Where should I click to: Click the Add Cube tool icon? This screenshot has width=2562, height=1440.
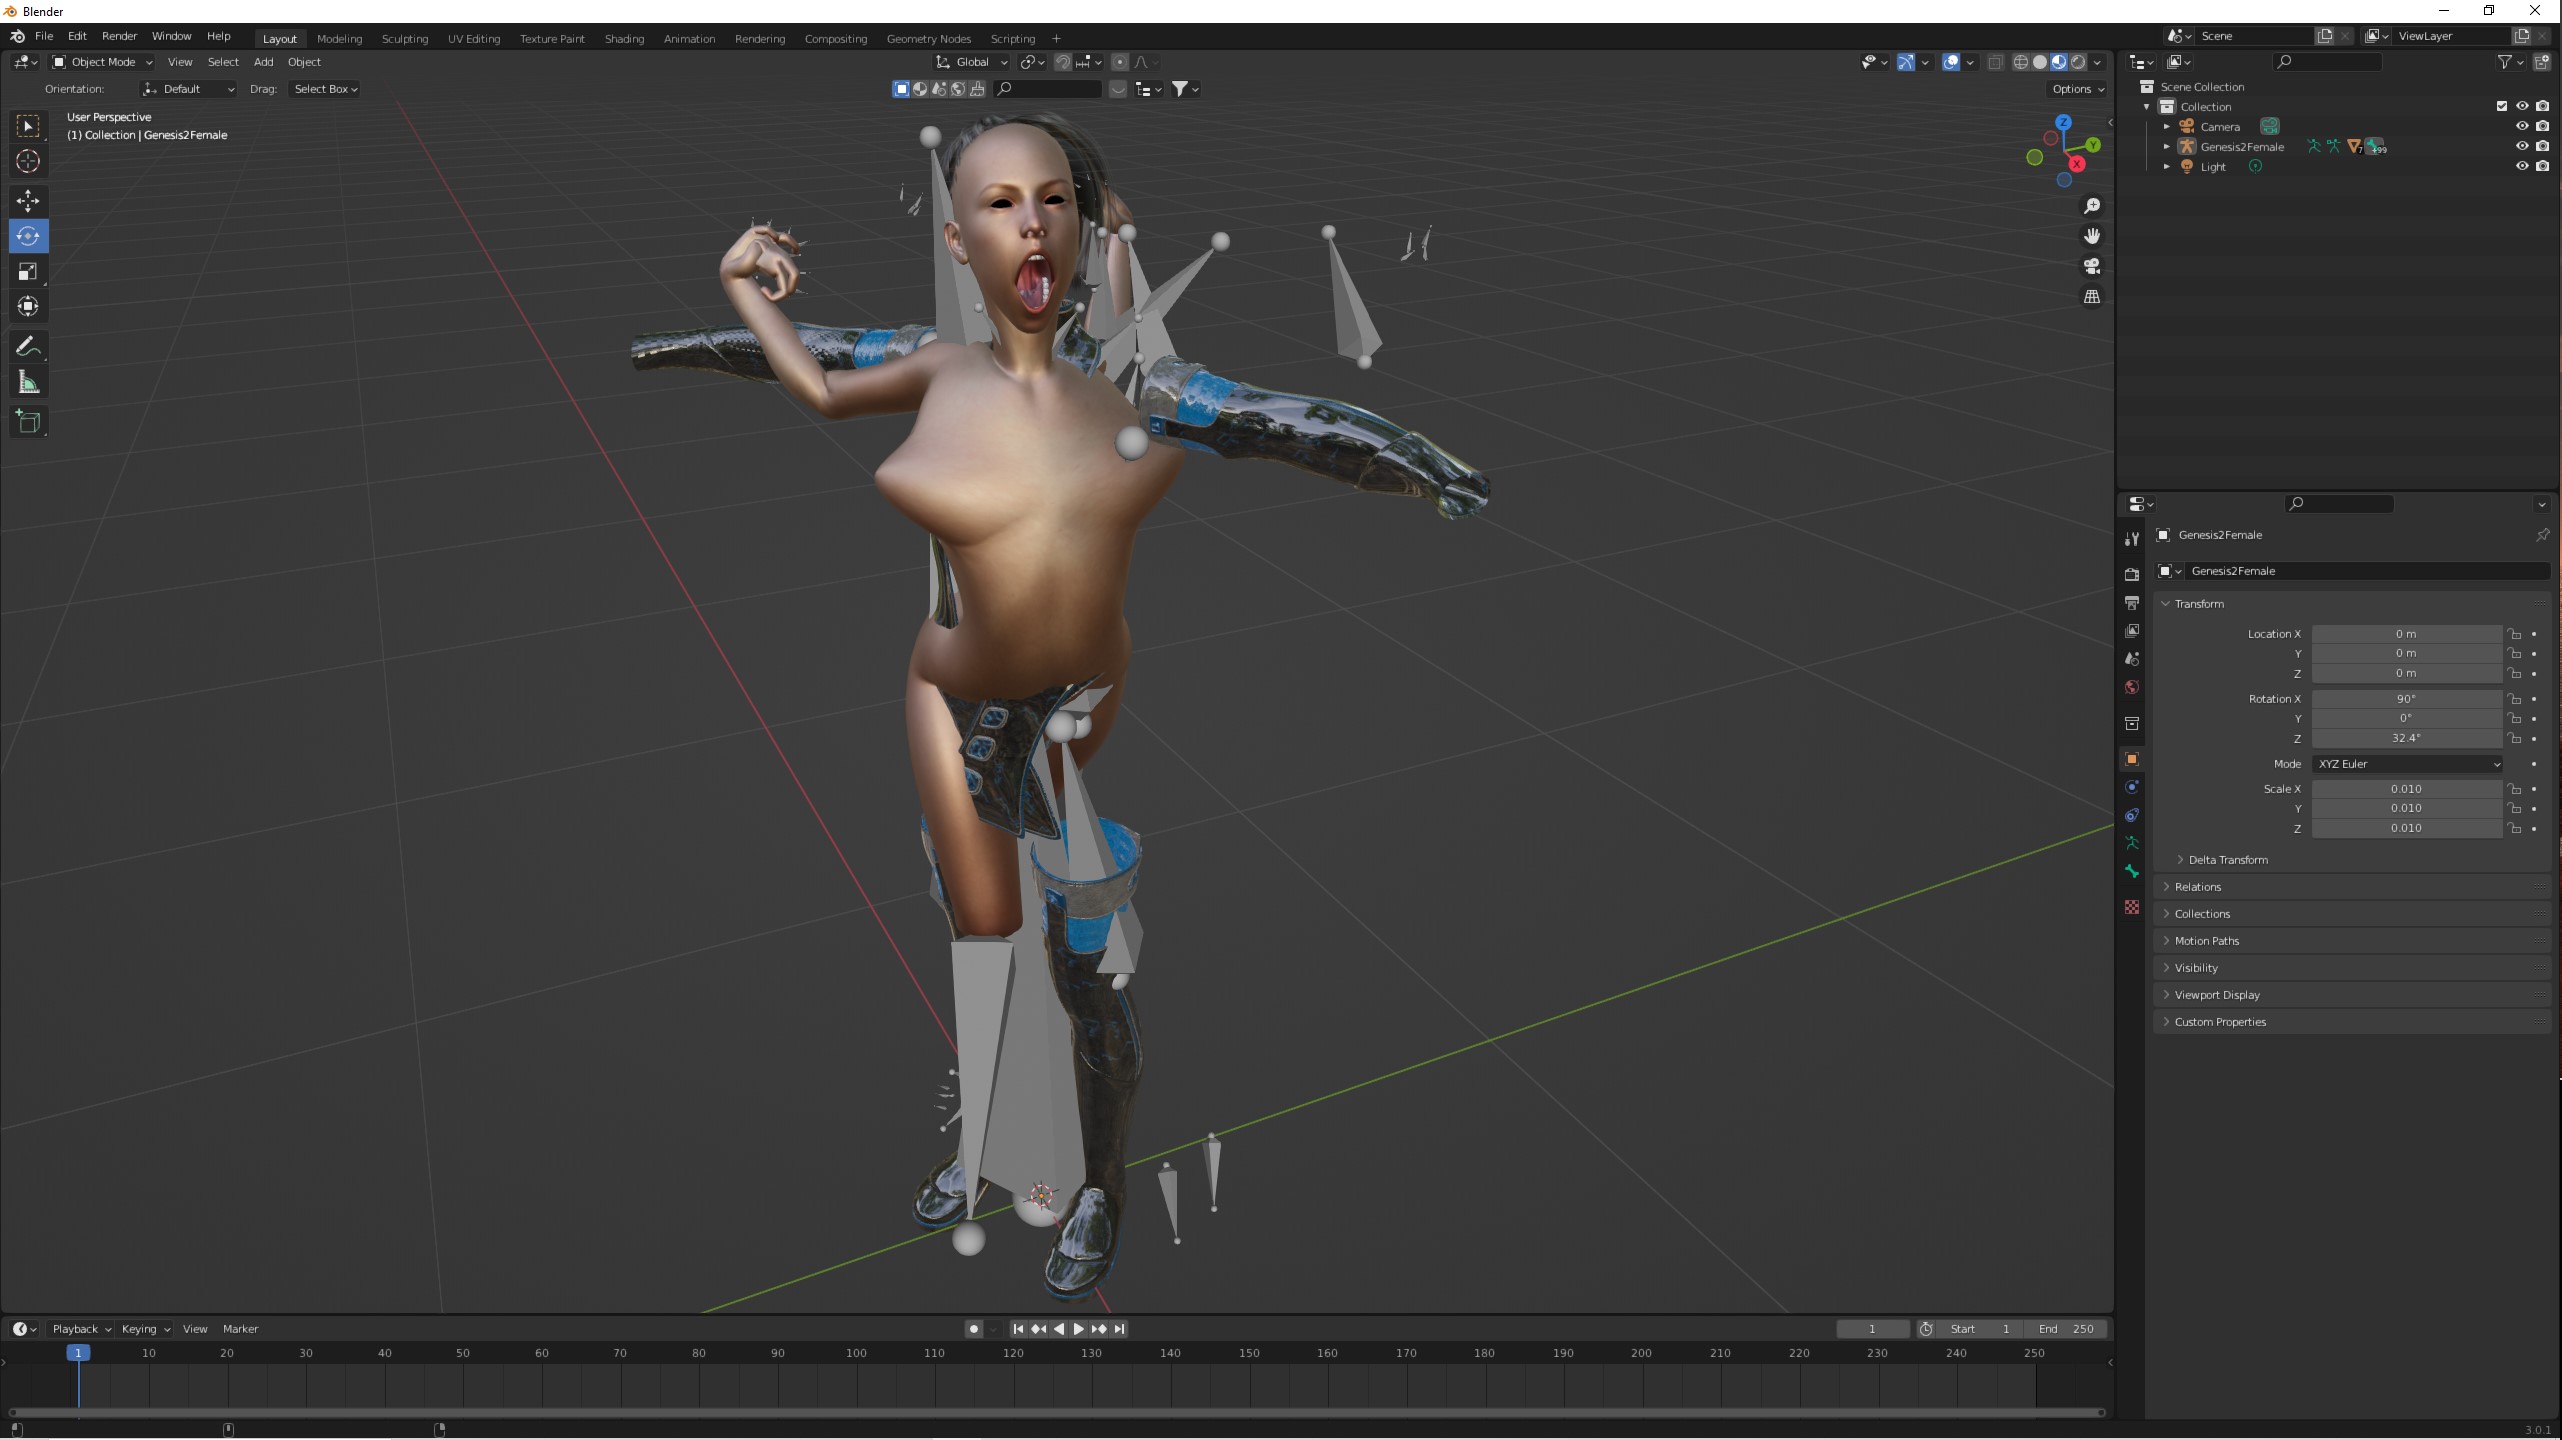[28, 422]
